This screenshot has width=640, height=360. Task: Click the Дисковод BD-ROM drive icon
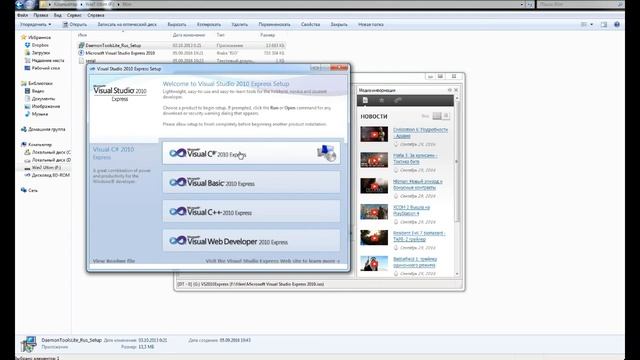point(27,175)
